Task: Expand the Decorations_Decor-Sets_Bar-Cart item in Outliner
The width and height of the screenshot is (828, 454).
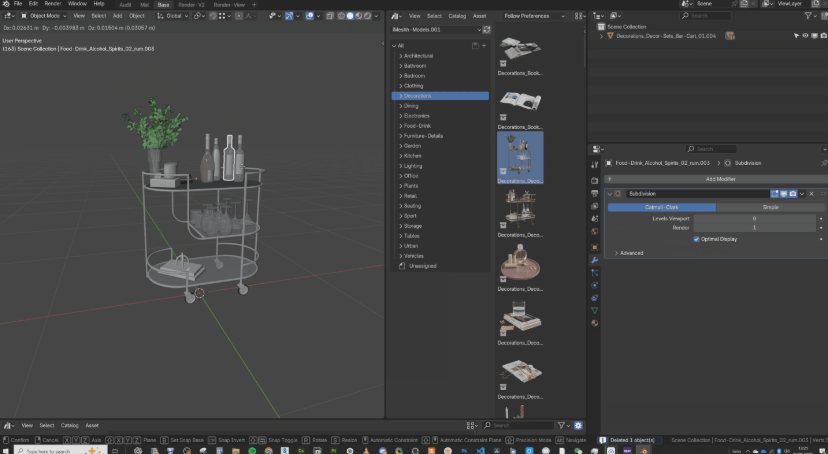Action: click(602, 36)
